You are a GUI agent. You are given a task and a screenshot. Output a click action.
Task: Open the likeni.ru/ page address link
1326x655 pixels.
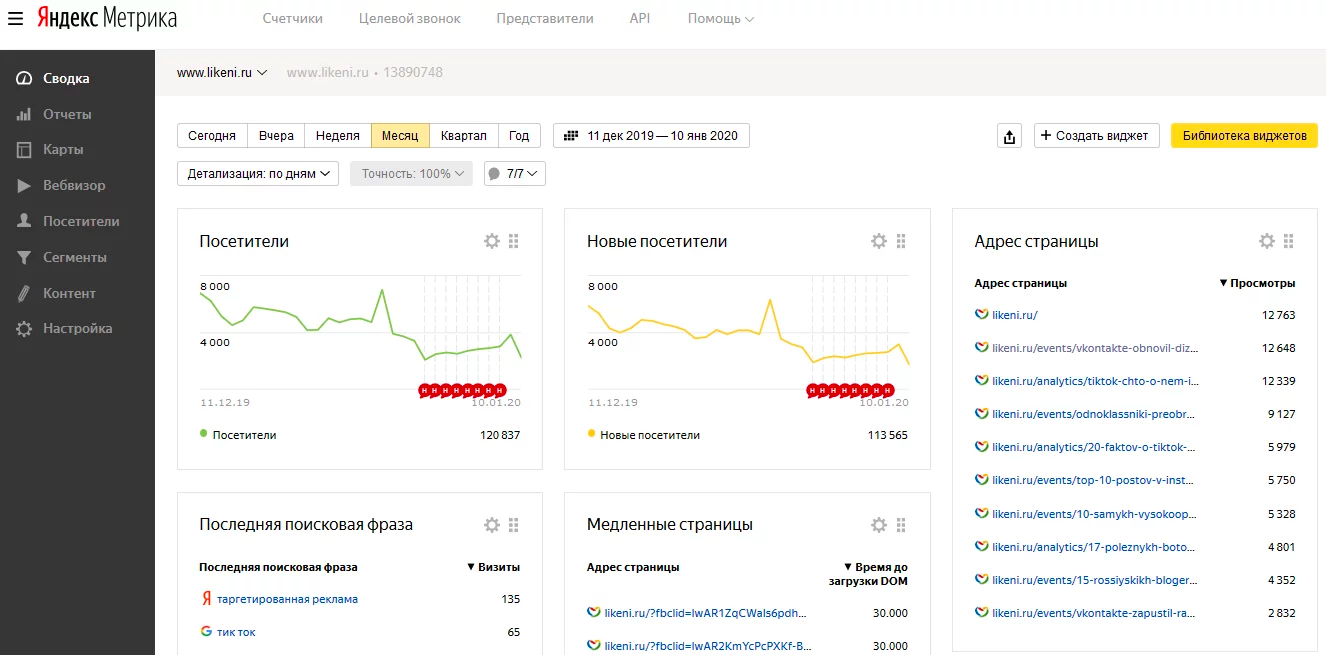coord(1014,315)
